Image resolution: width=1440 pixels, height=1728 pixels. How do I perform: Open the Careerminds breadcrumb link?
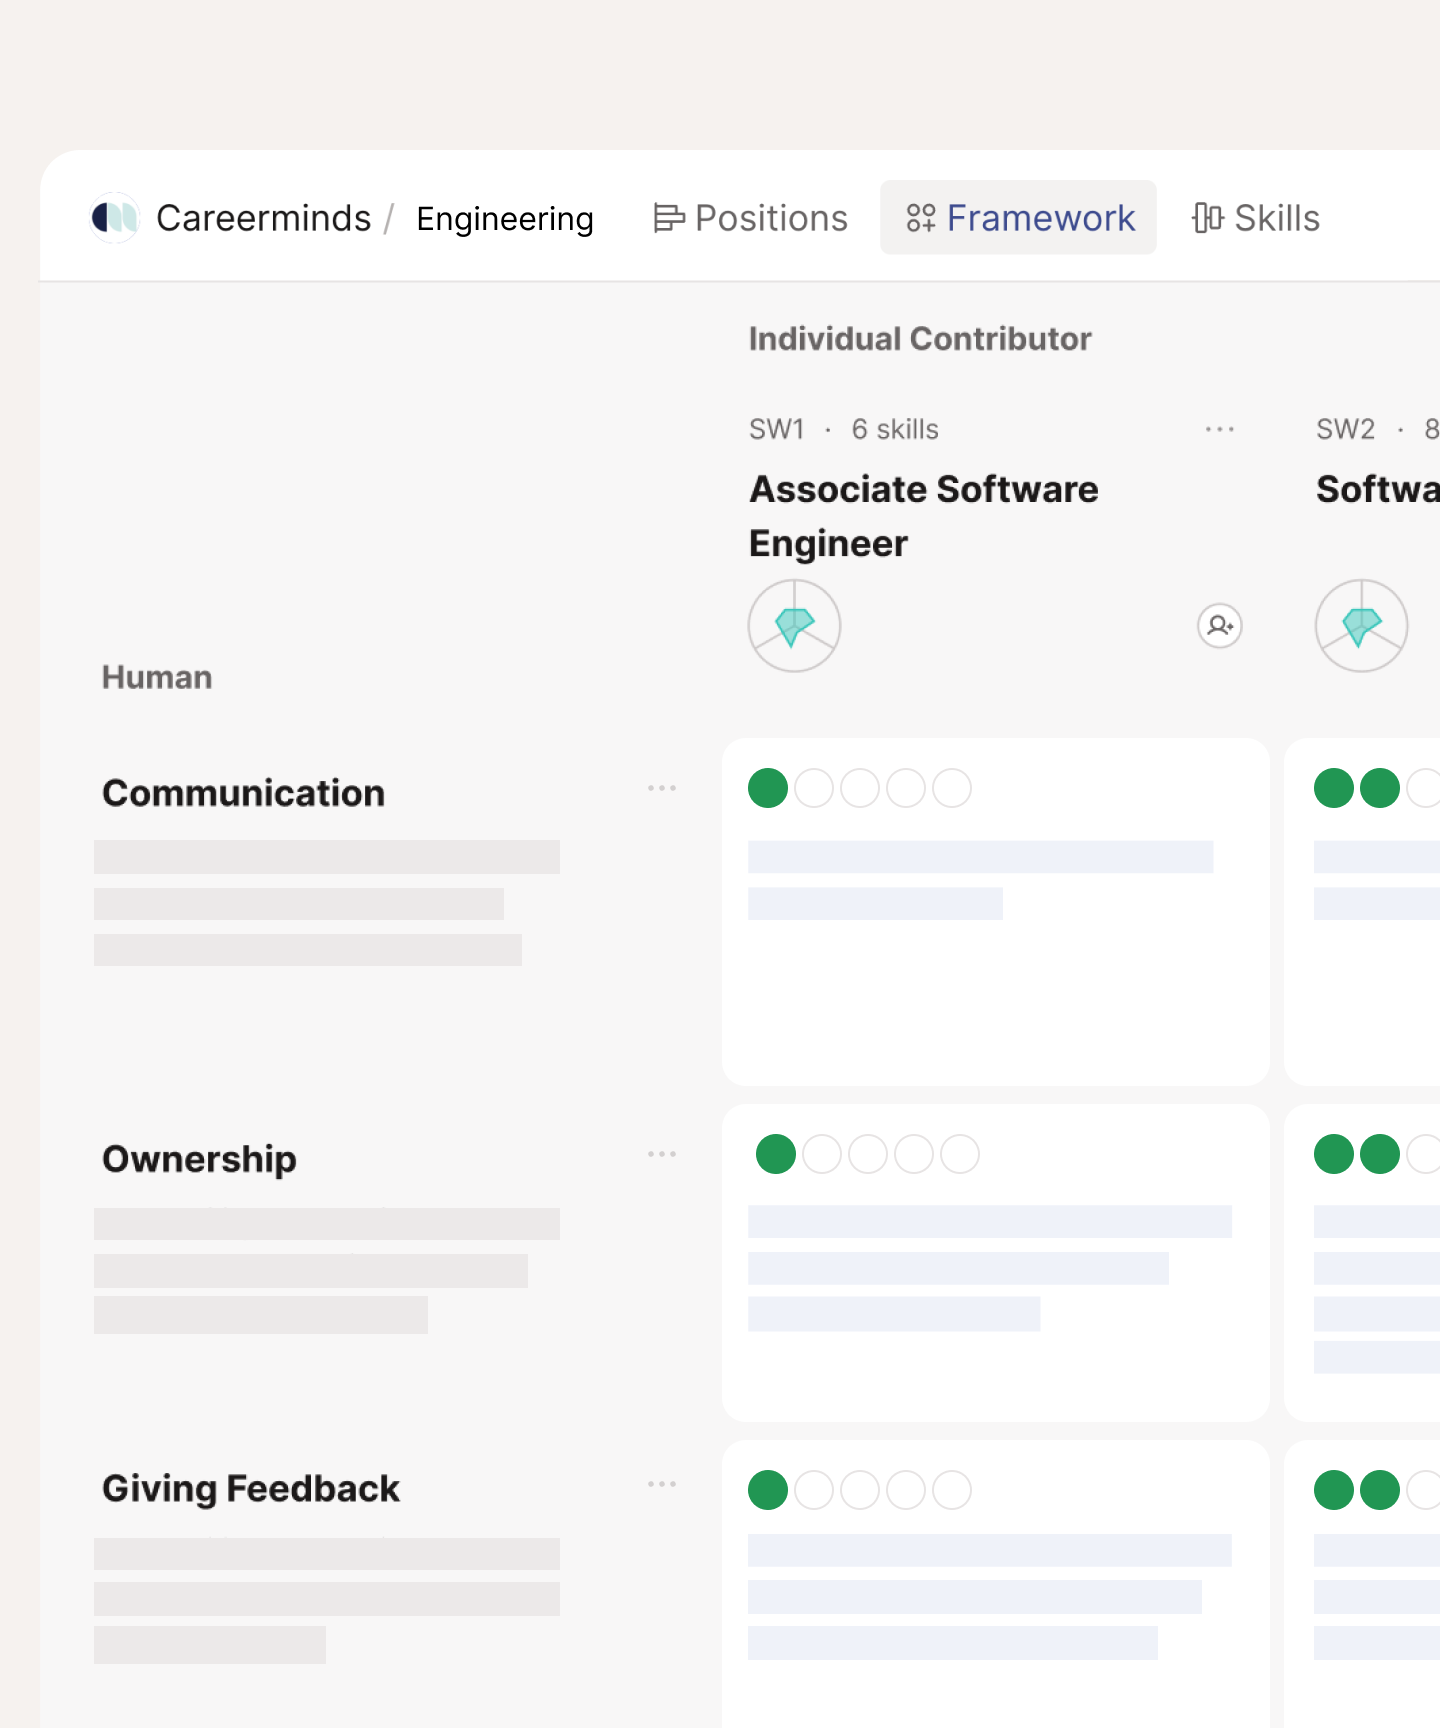(263, 218)
